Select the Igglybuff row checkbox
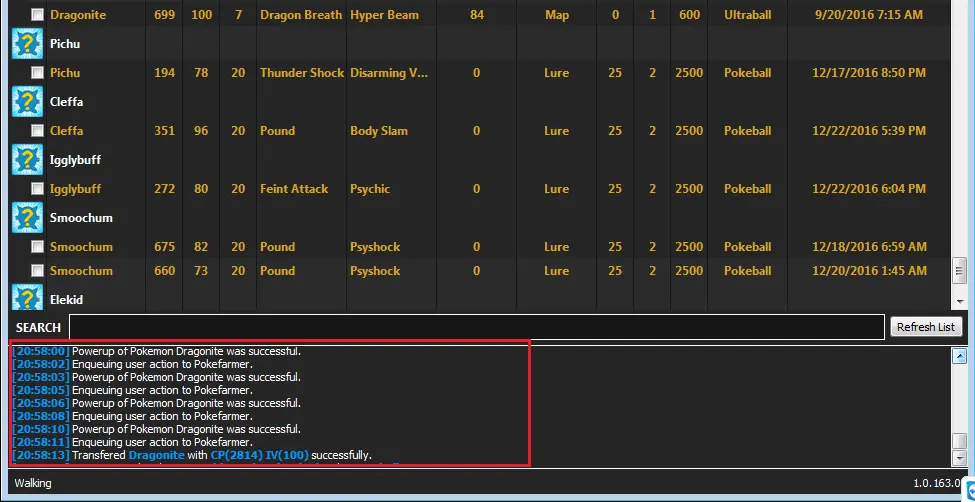975x502 pixels. (37, 189)
